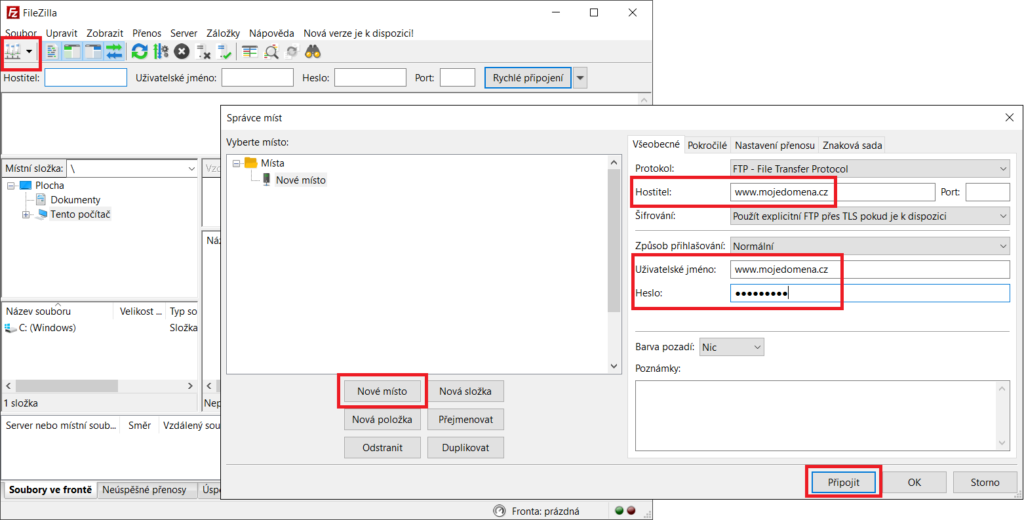1024x520 pixels.
Task: Open the Šifrování dropdown
Action: (x=870, y=216)
